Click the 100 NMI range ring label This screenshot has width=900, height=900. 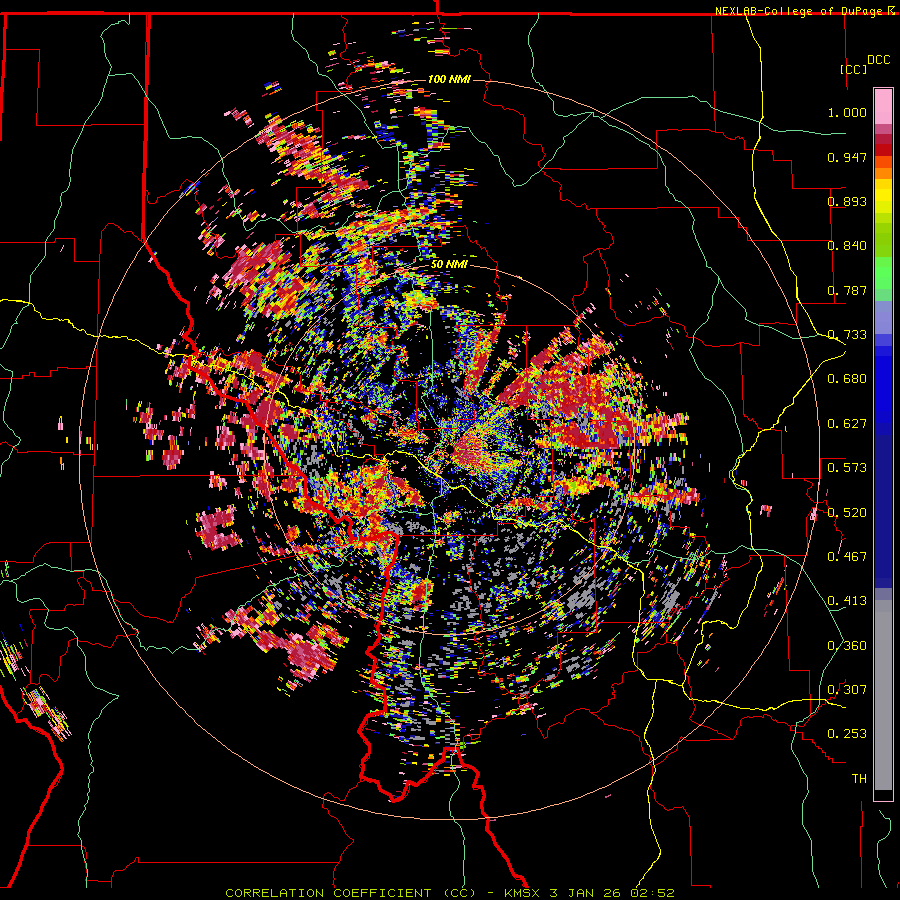click(449, 79)
